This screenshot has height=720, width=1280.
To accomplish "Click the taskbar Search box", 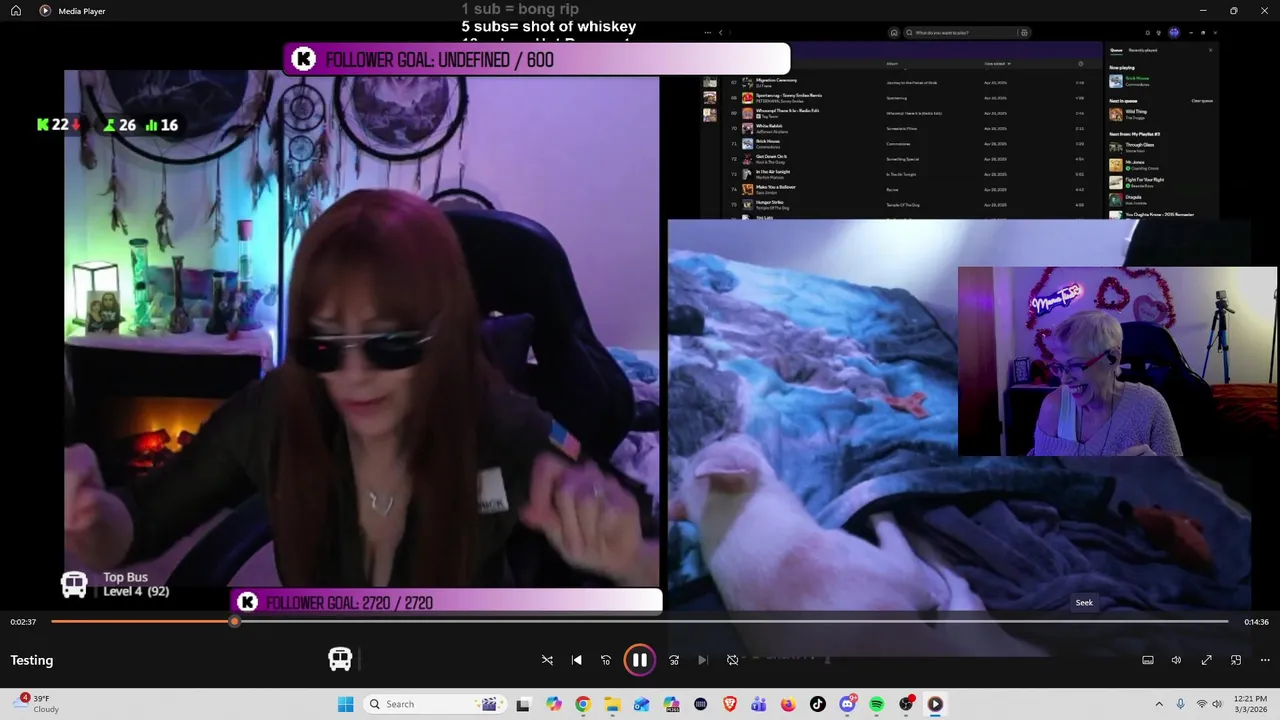I will pos(434,704).
